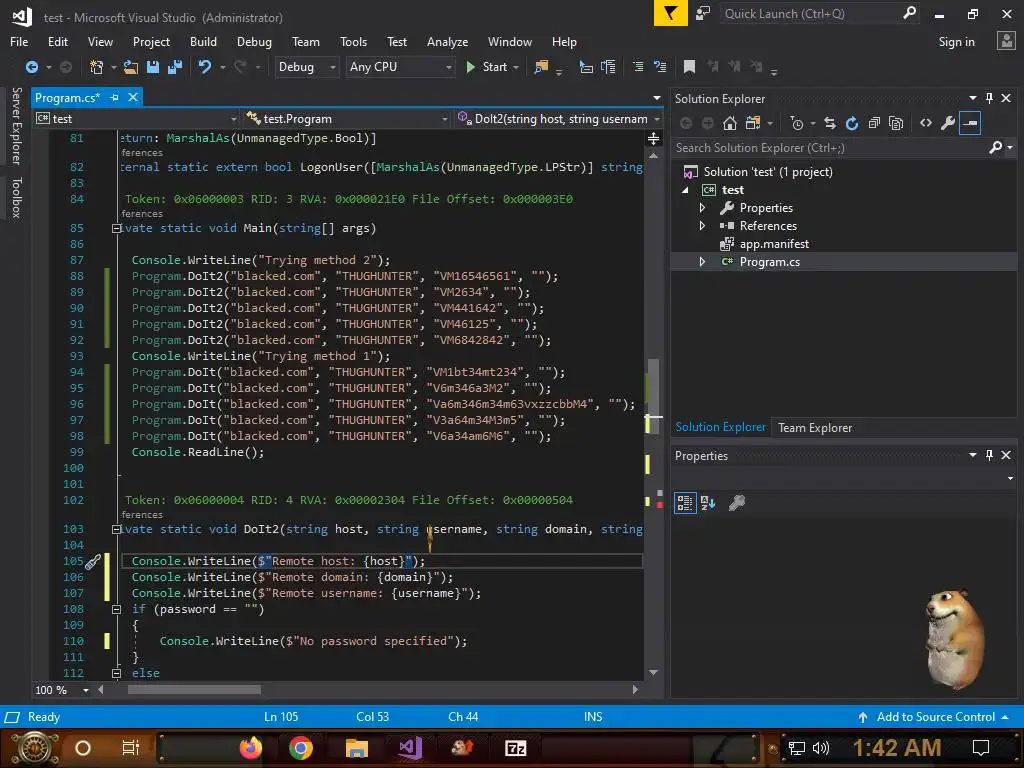The height and width of the screenshot is (768, 1024).
Task: Open the Build menu
Action: [x=203, y=42]
